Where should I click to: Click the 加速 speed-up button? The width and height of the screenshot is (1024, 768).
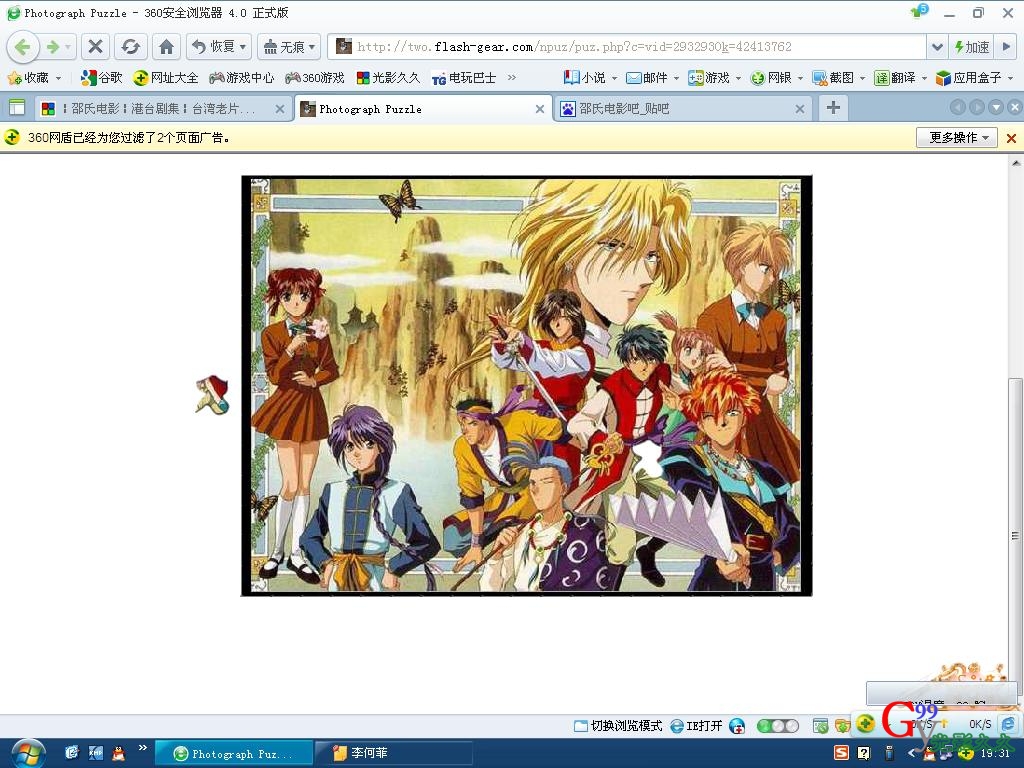point(972,47)
